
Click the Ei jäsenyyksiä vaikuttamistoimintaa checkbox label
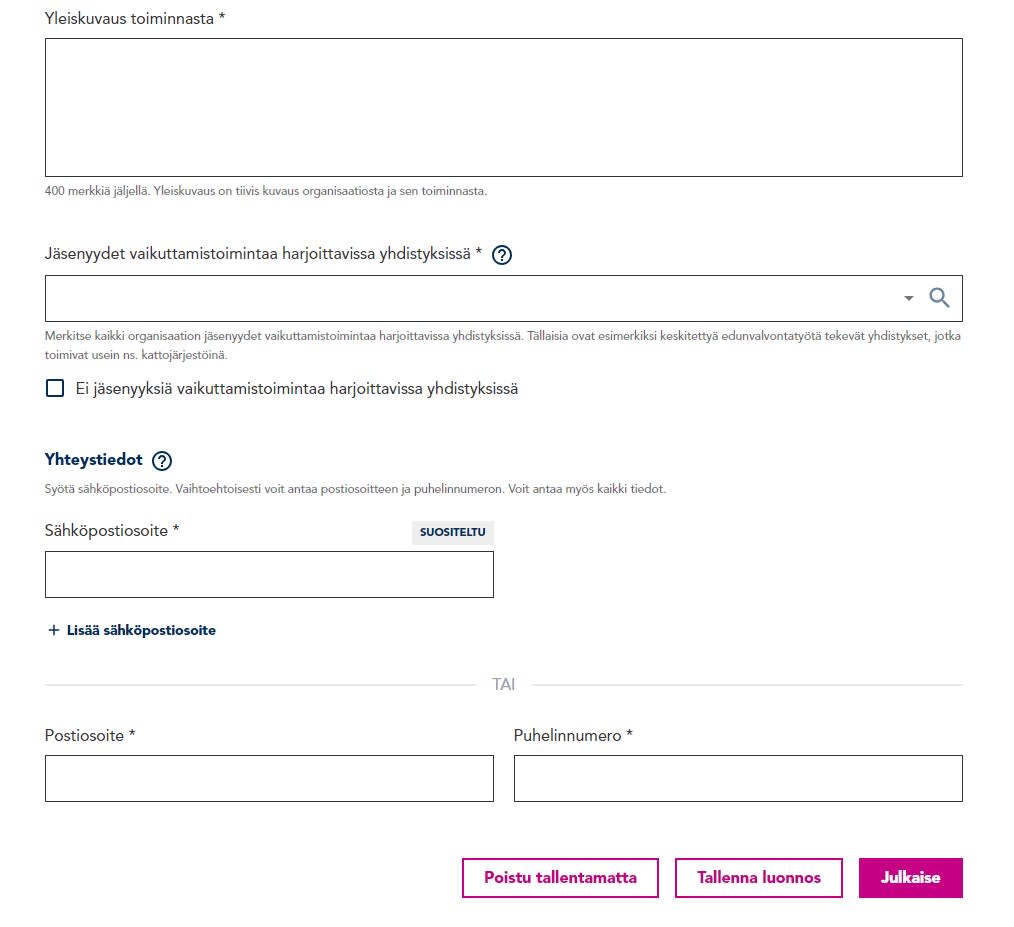297,389
